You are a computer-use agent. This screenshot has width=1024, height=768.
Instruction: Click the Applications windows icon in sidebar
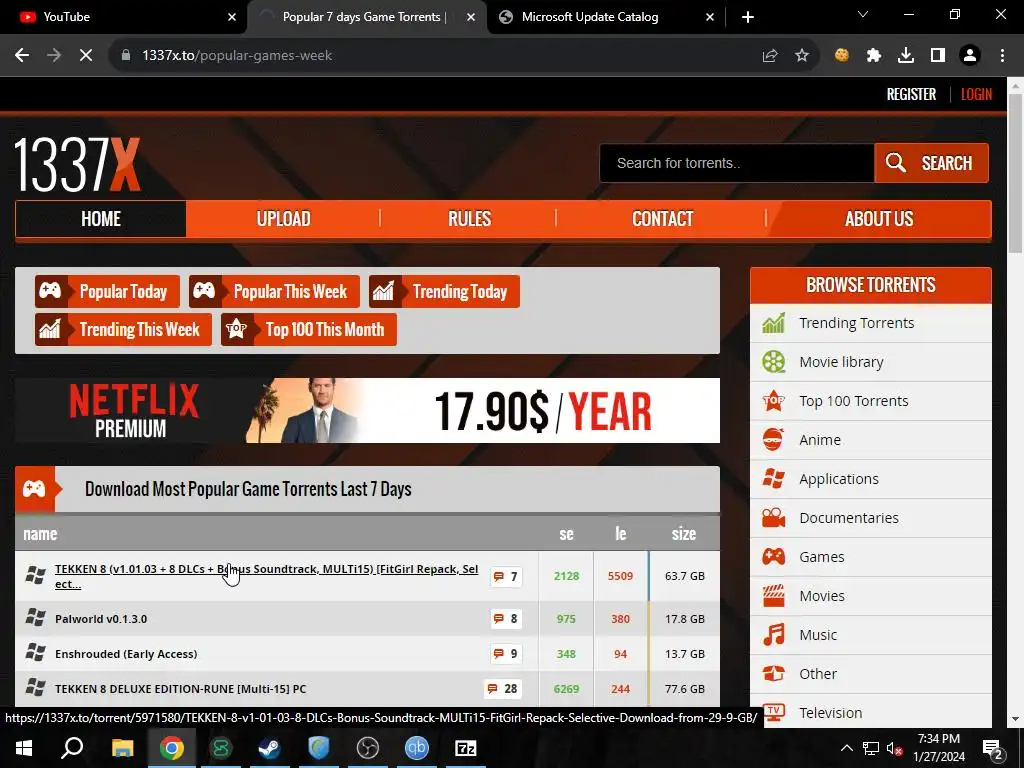773,479
